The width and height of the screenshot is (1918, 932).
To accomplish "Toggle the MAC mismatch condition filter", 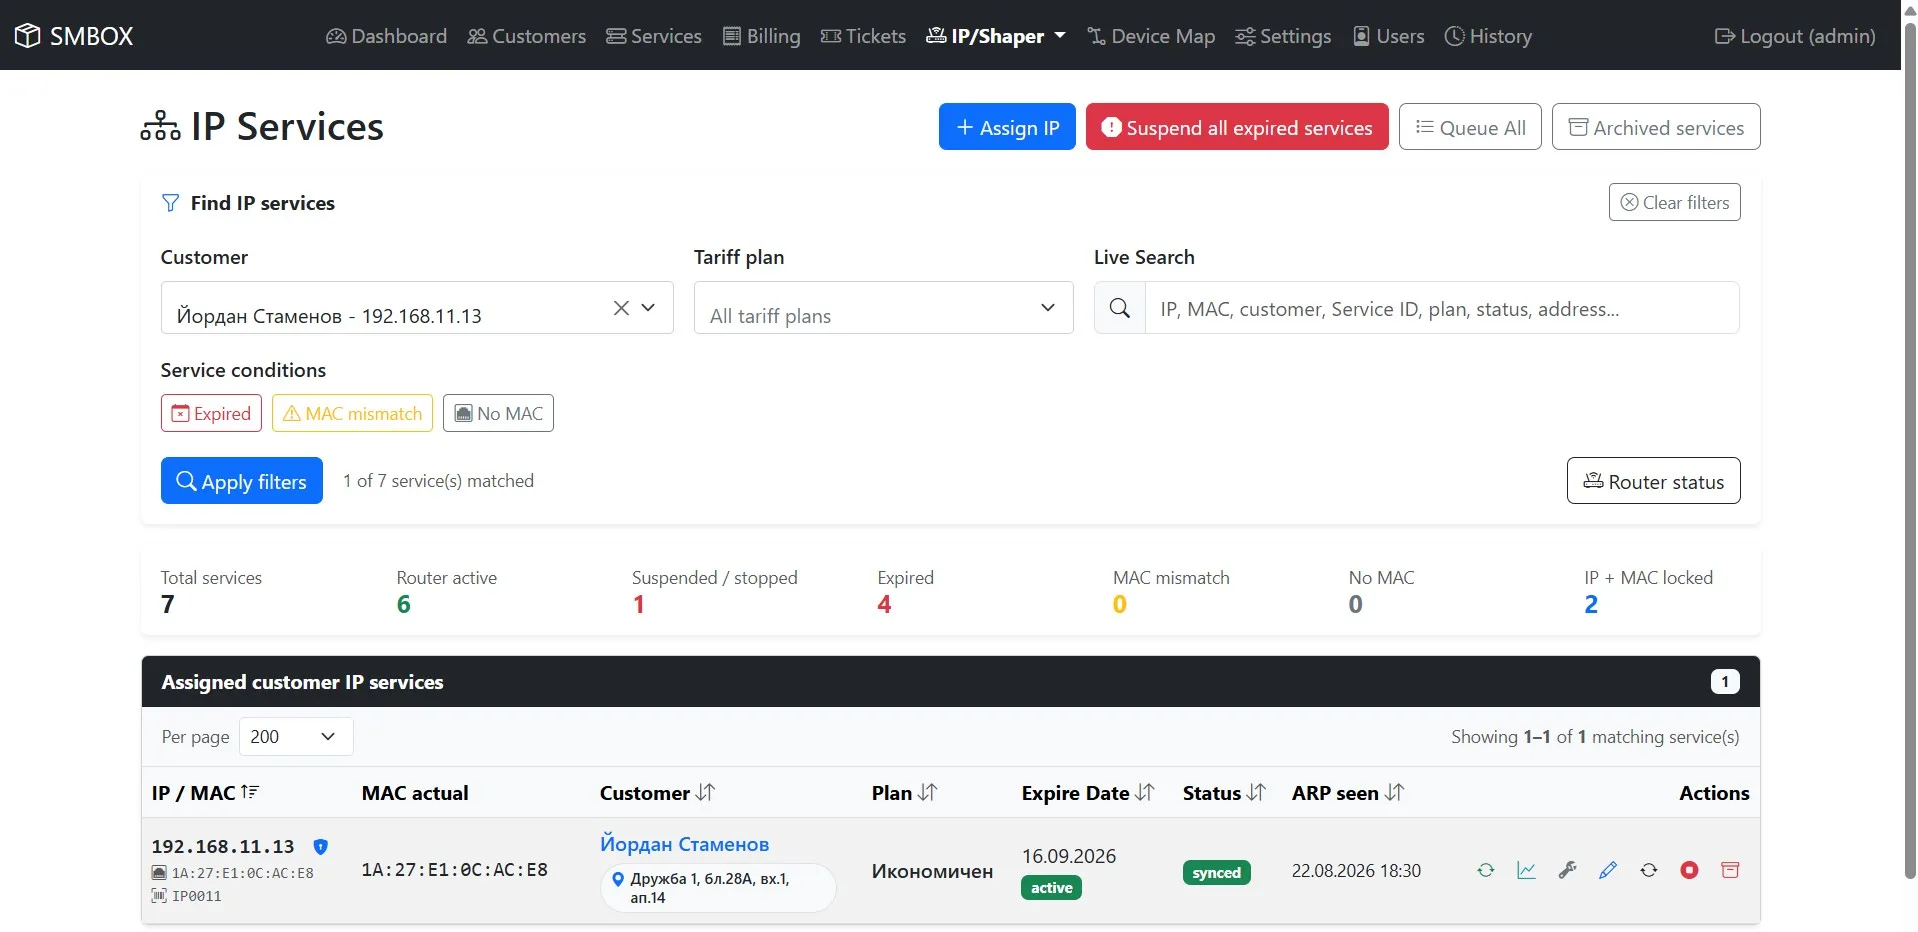I will click(352, 413).
